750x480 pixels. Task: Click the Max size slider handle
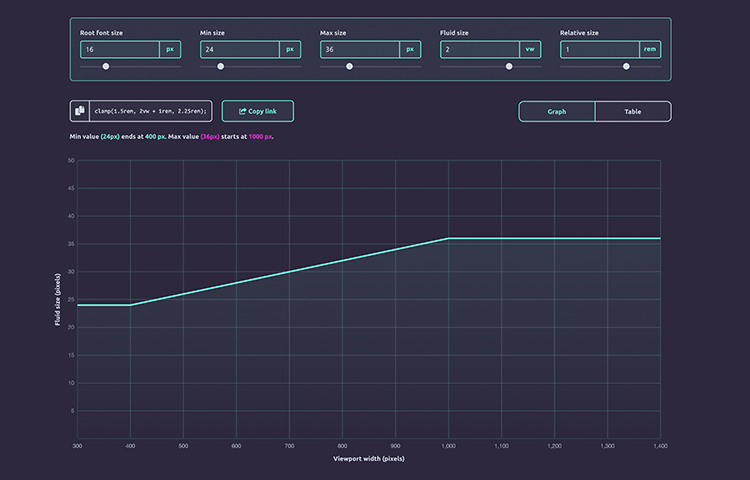(x=350, y=66)
